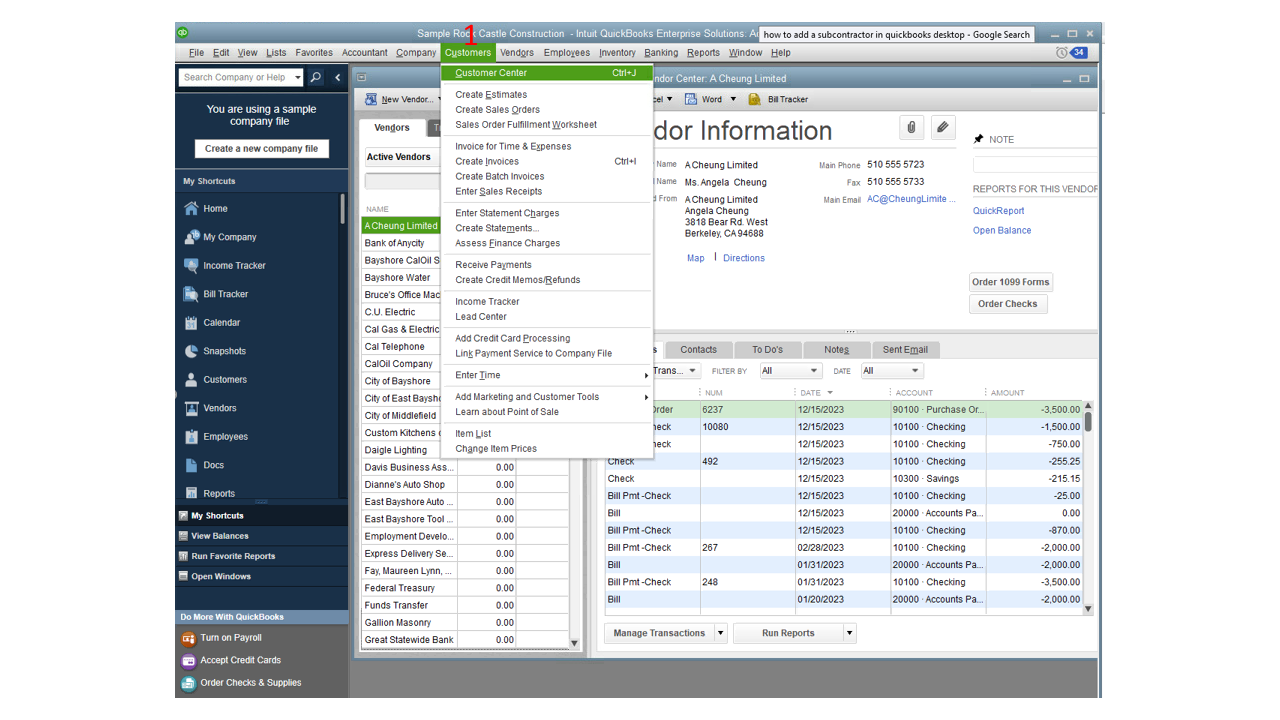1280x720 pixels.
Task: Switch to the To Do's tab
Action: pos(768,349)
